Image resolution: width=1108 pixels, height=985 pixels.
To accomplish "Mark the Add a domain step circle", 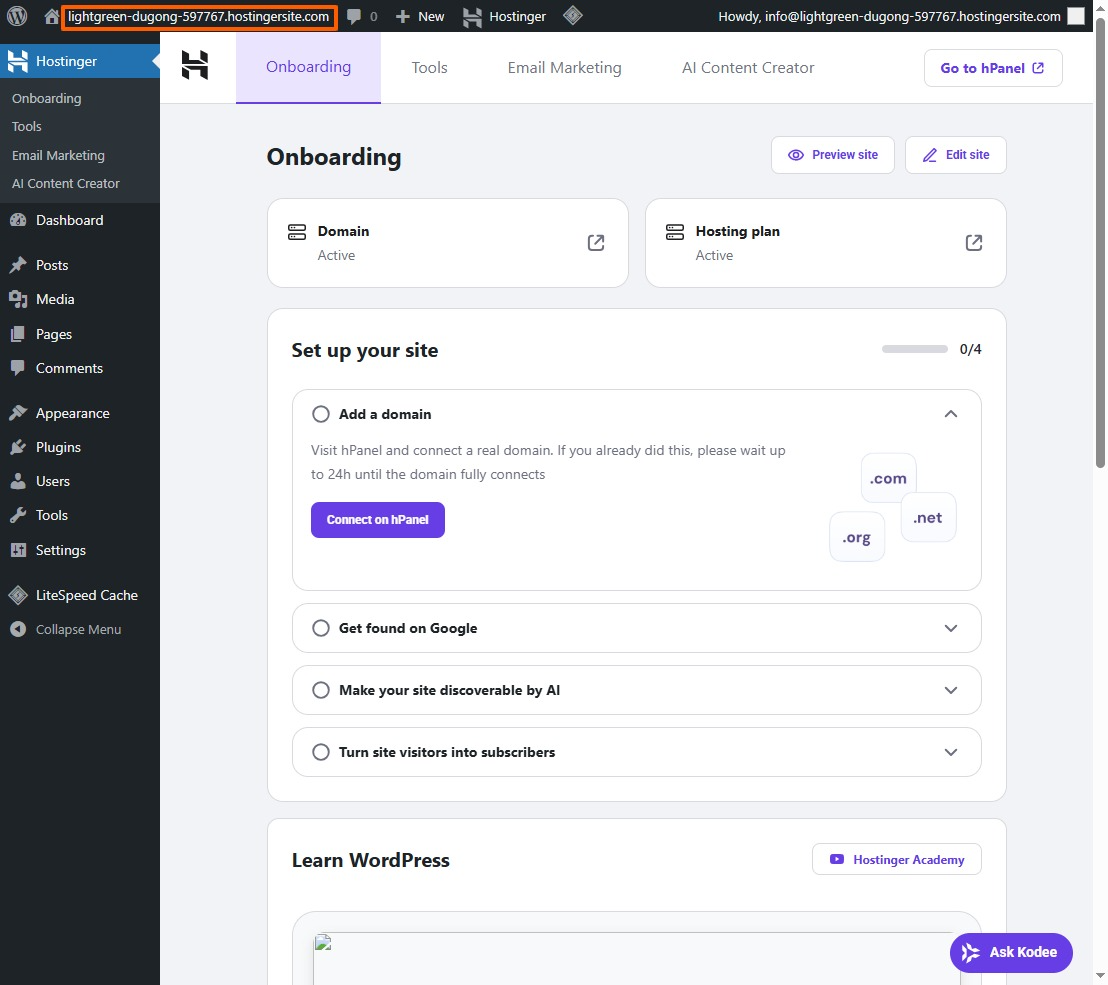I will point(321,414).
